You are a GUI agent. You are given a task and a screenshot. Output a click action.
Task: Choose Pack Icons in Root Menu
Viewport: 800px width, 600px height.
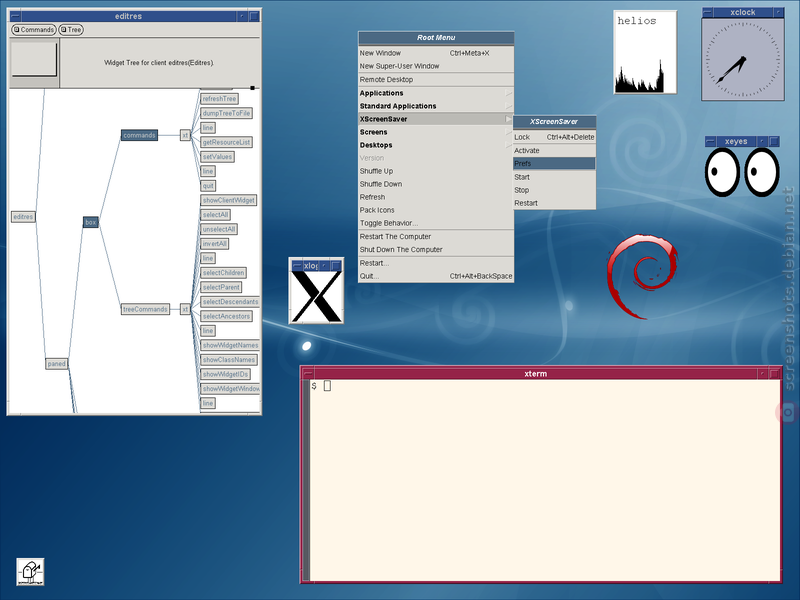point(436,210)
